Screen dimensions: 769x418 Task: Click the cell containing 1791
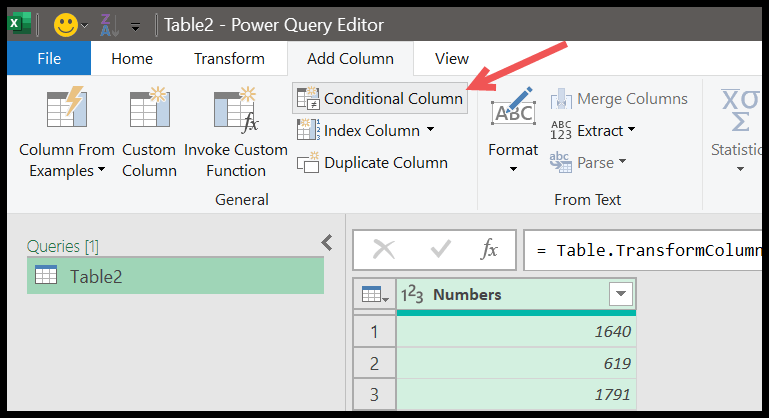(516, 394)
